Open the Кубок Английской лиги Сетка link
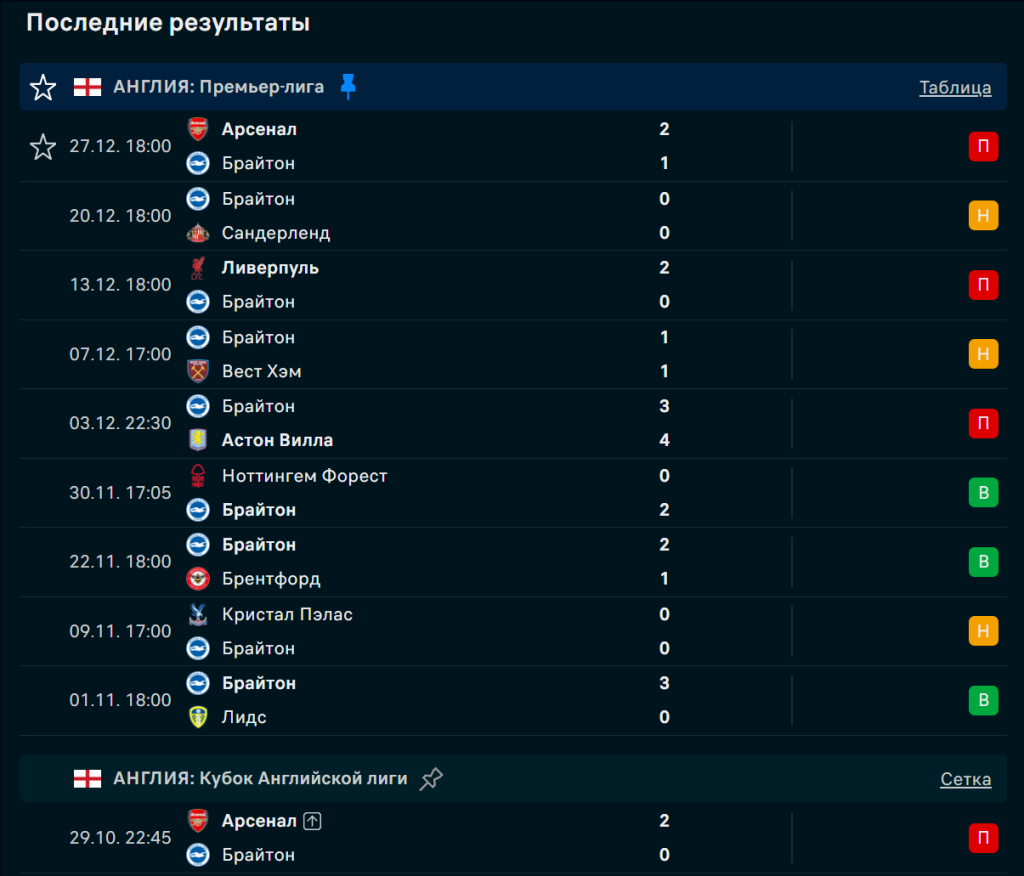Viewport: 1024px width, 876px height. [x=965, y=779]
